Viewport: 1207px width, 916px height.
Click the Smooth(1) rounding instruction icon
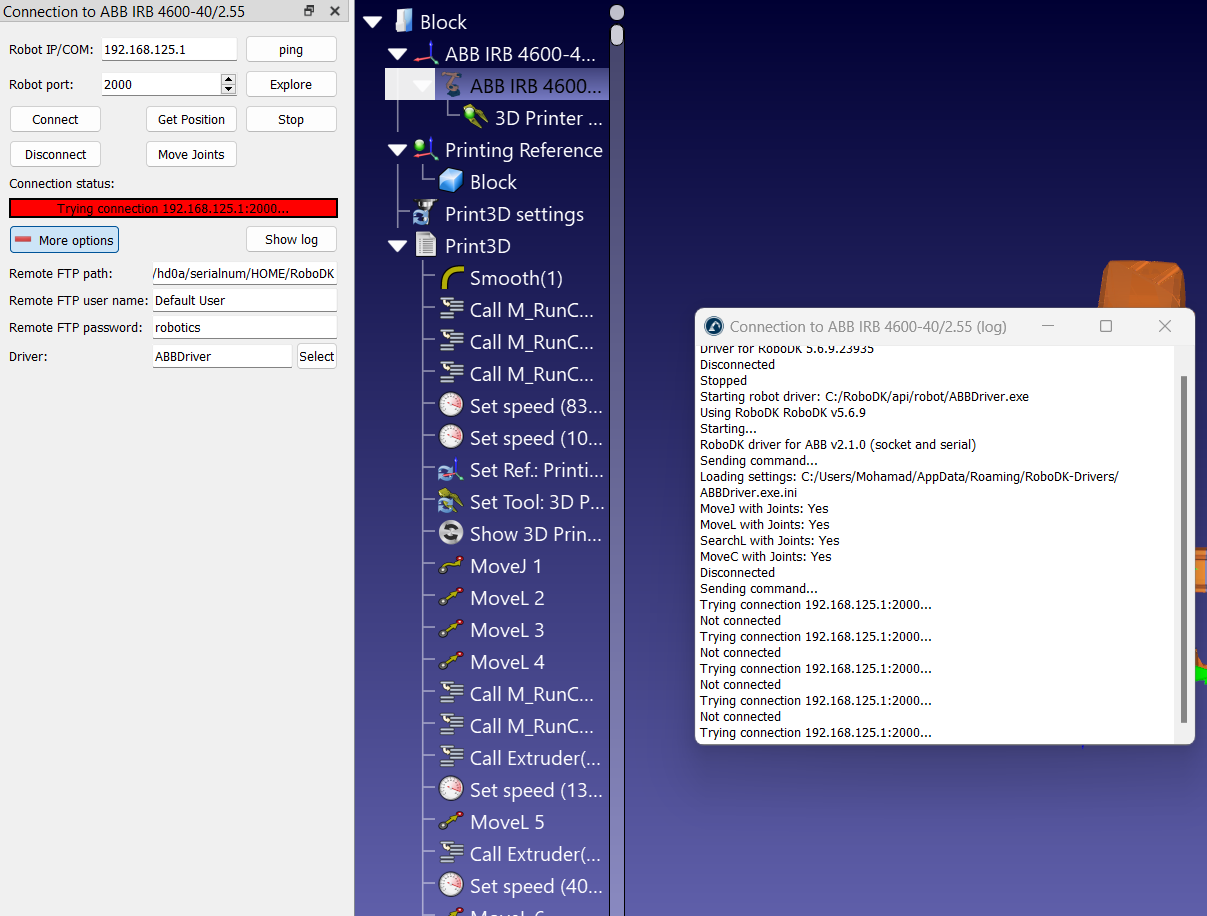451,278
